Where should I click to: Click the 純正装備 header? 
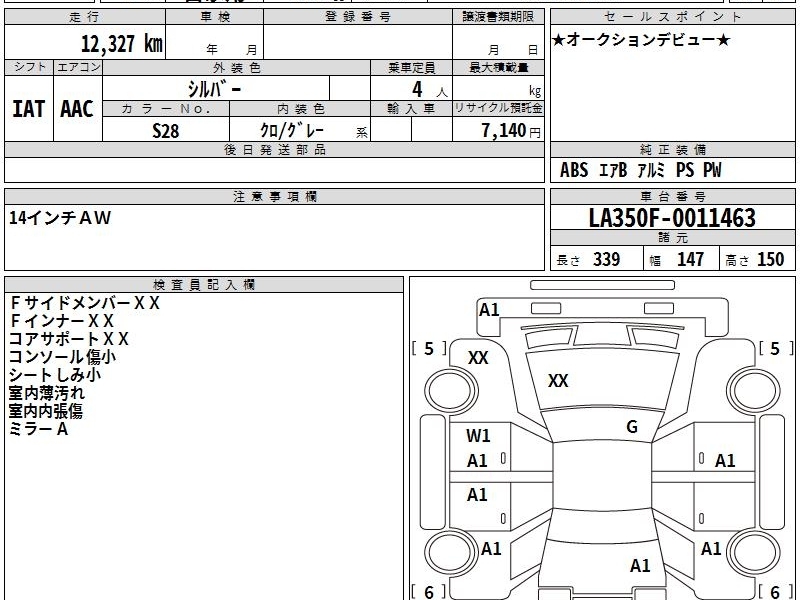(x=672, y=150)
